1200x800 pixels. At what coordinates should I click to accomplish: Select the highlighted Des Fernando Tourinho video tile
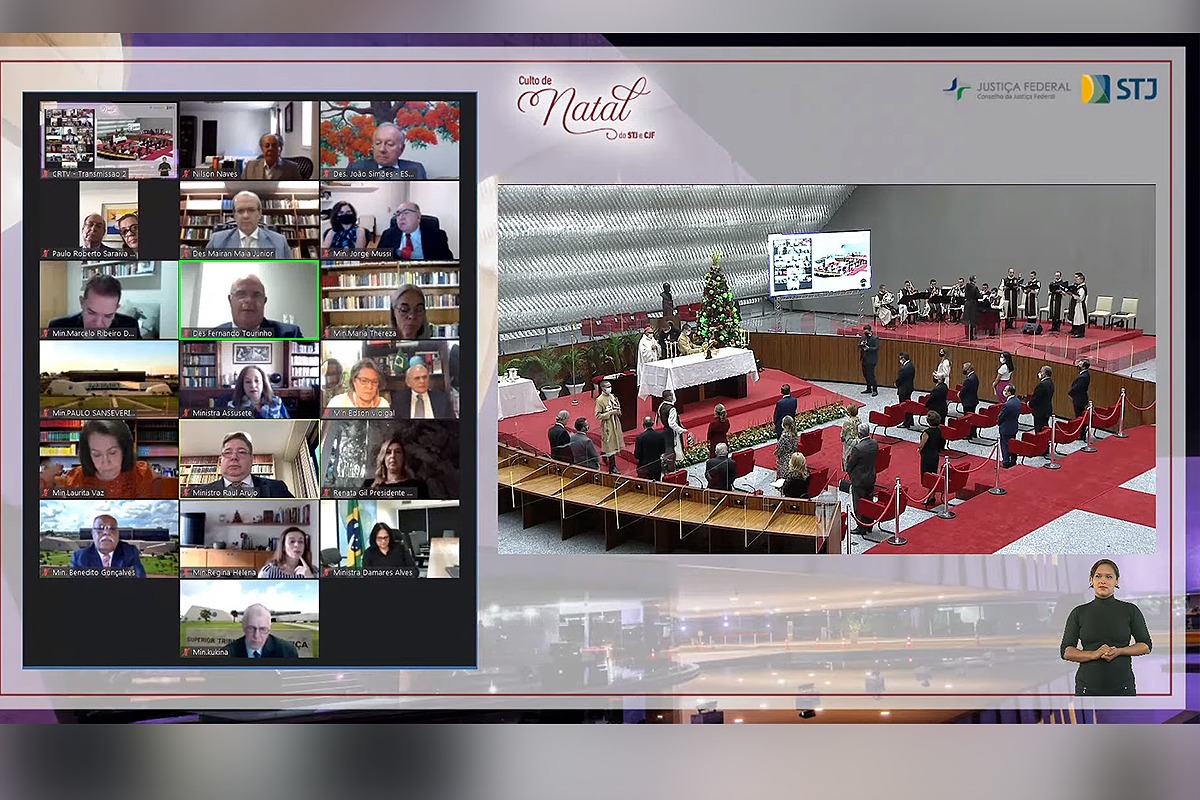[249, 299]
